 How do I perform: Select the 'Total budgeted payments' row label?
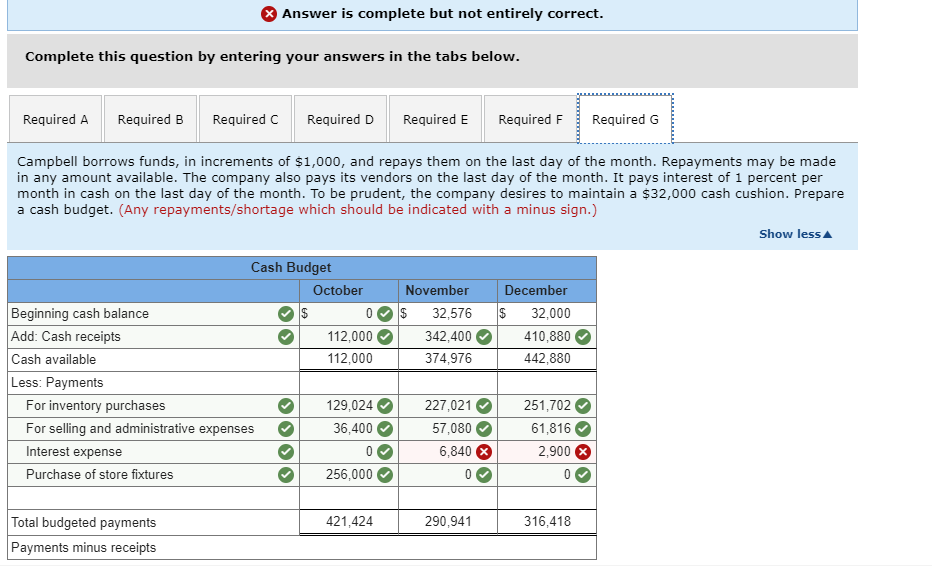(x=83, y=523)
